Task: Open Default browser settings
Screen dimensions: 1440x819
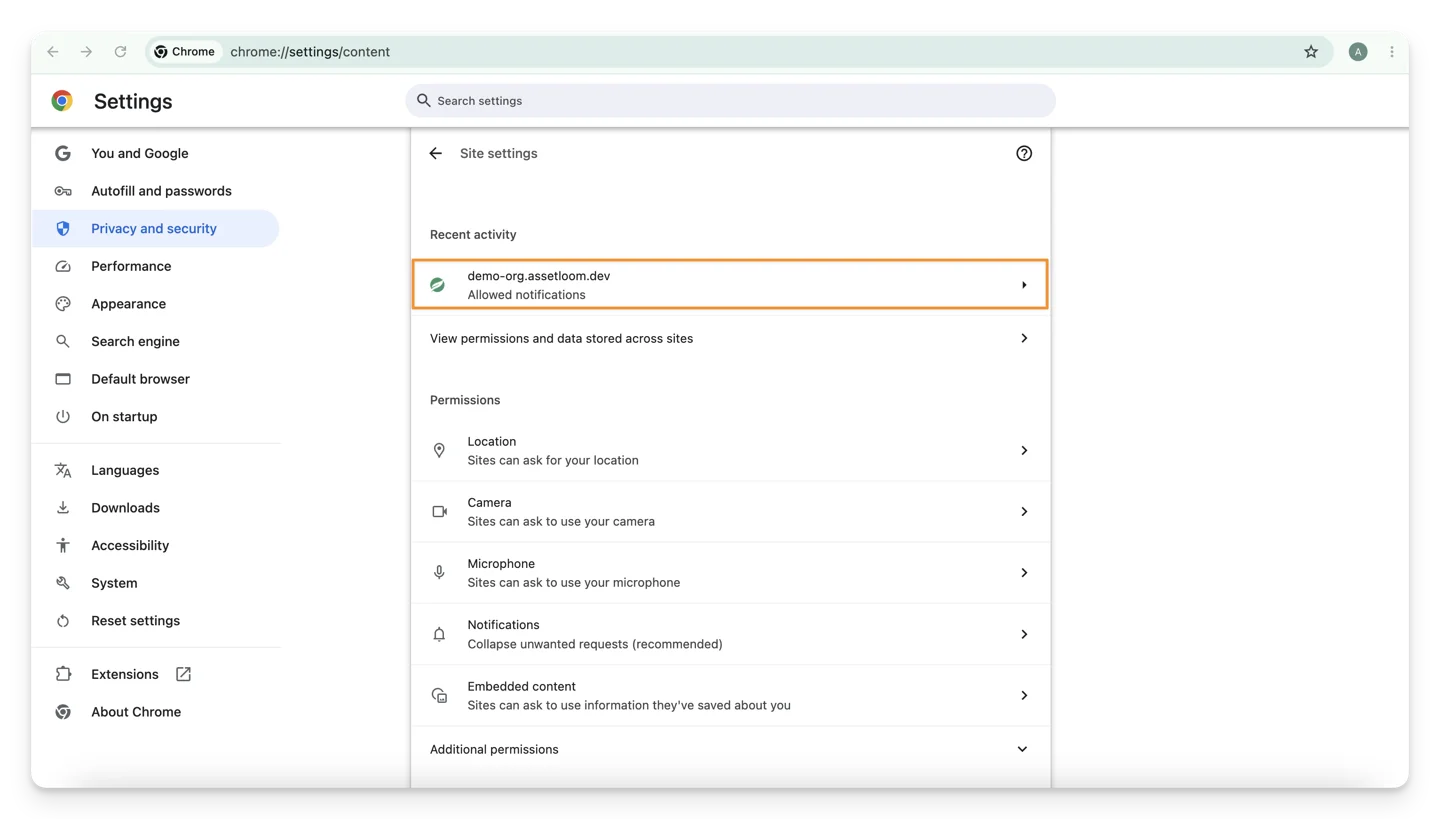Action: pos(156,379)
